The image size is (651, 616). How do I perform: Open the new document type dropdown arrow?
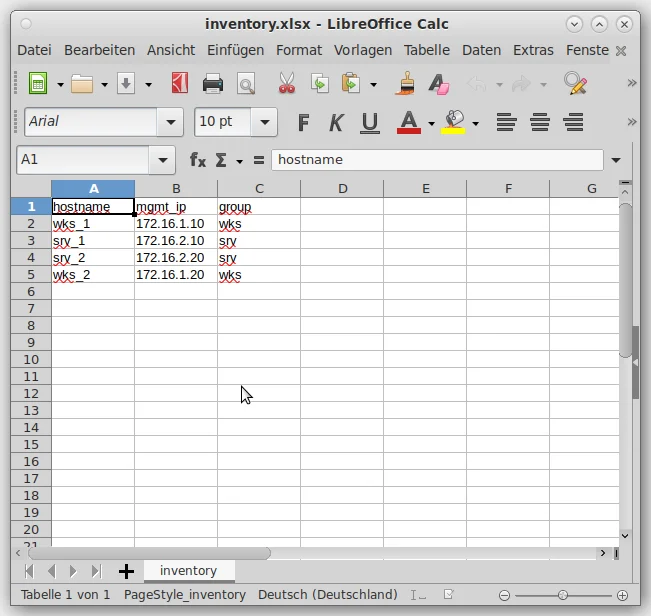[61, 85]
